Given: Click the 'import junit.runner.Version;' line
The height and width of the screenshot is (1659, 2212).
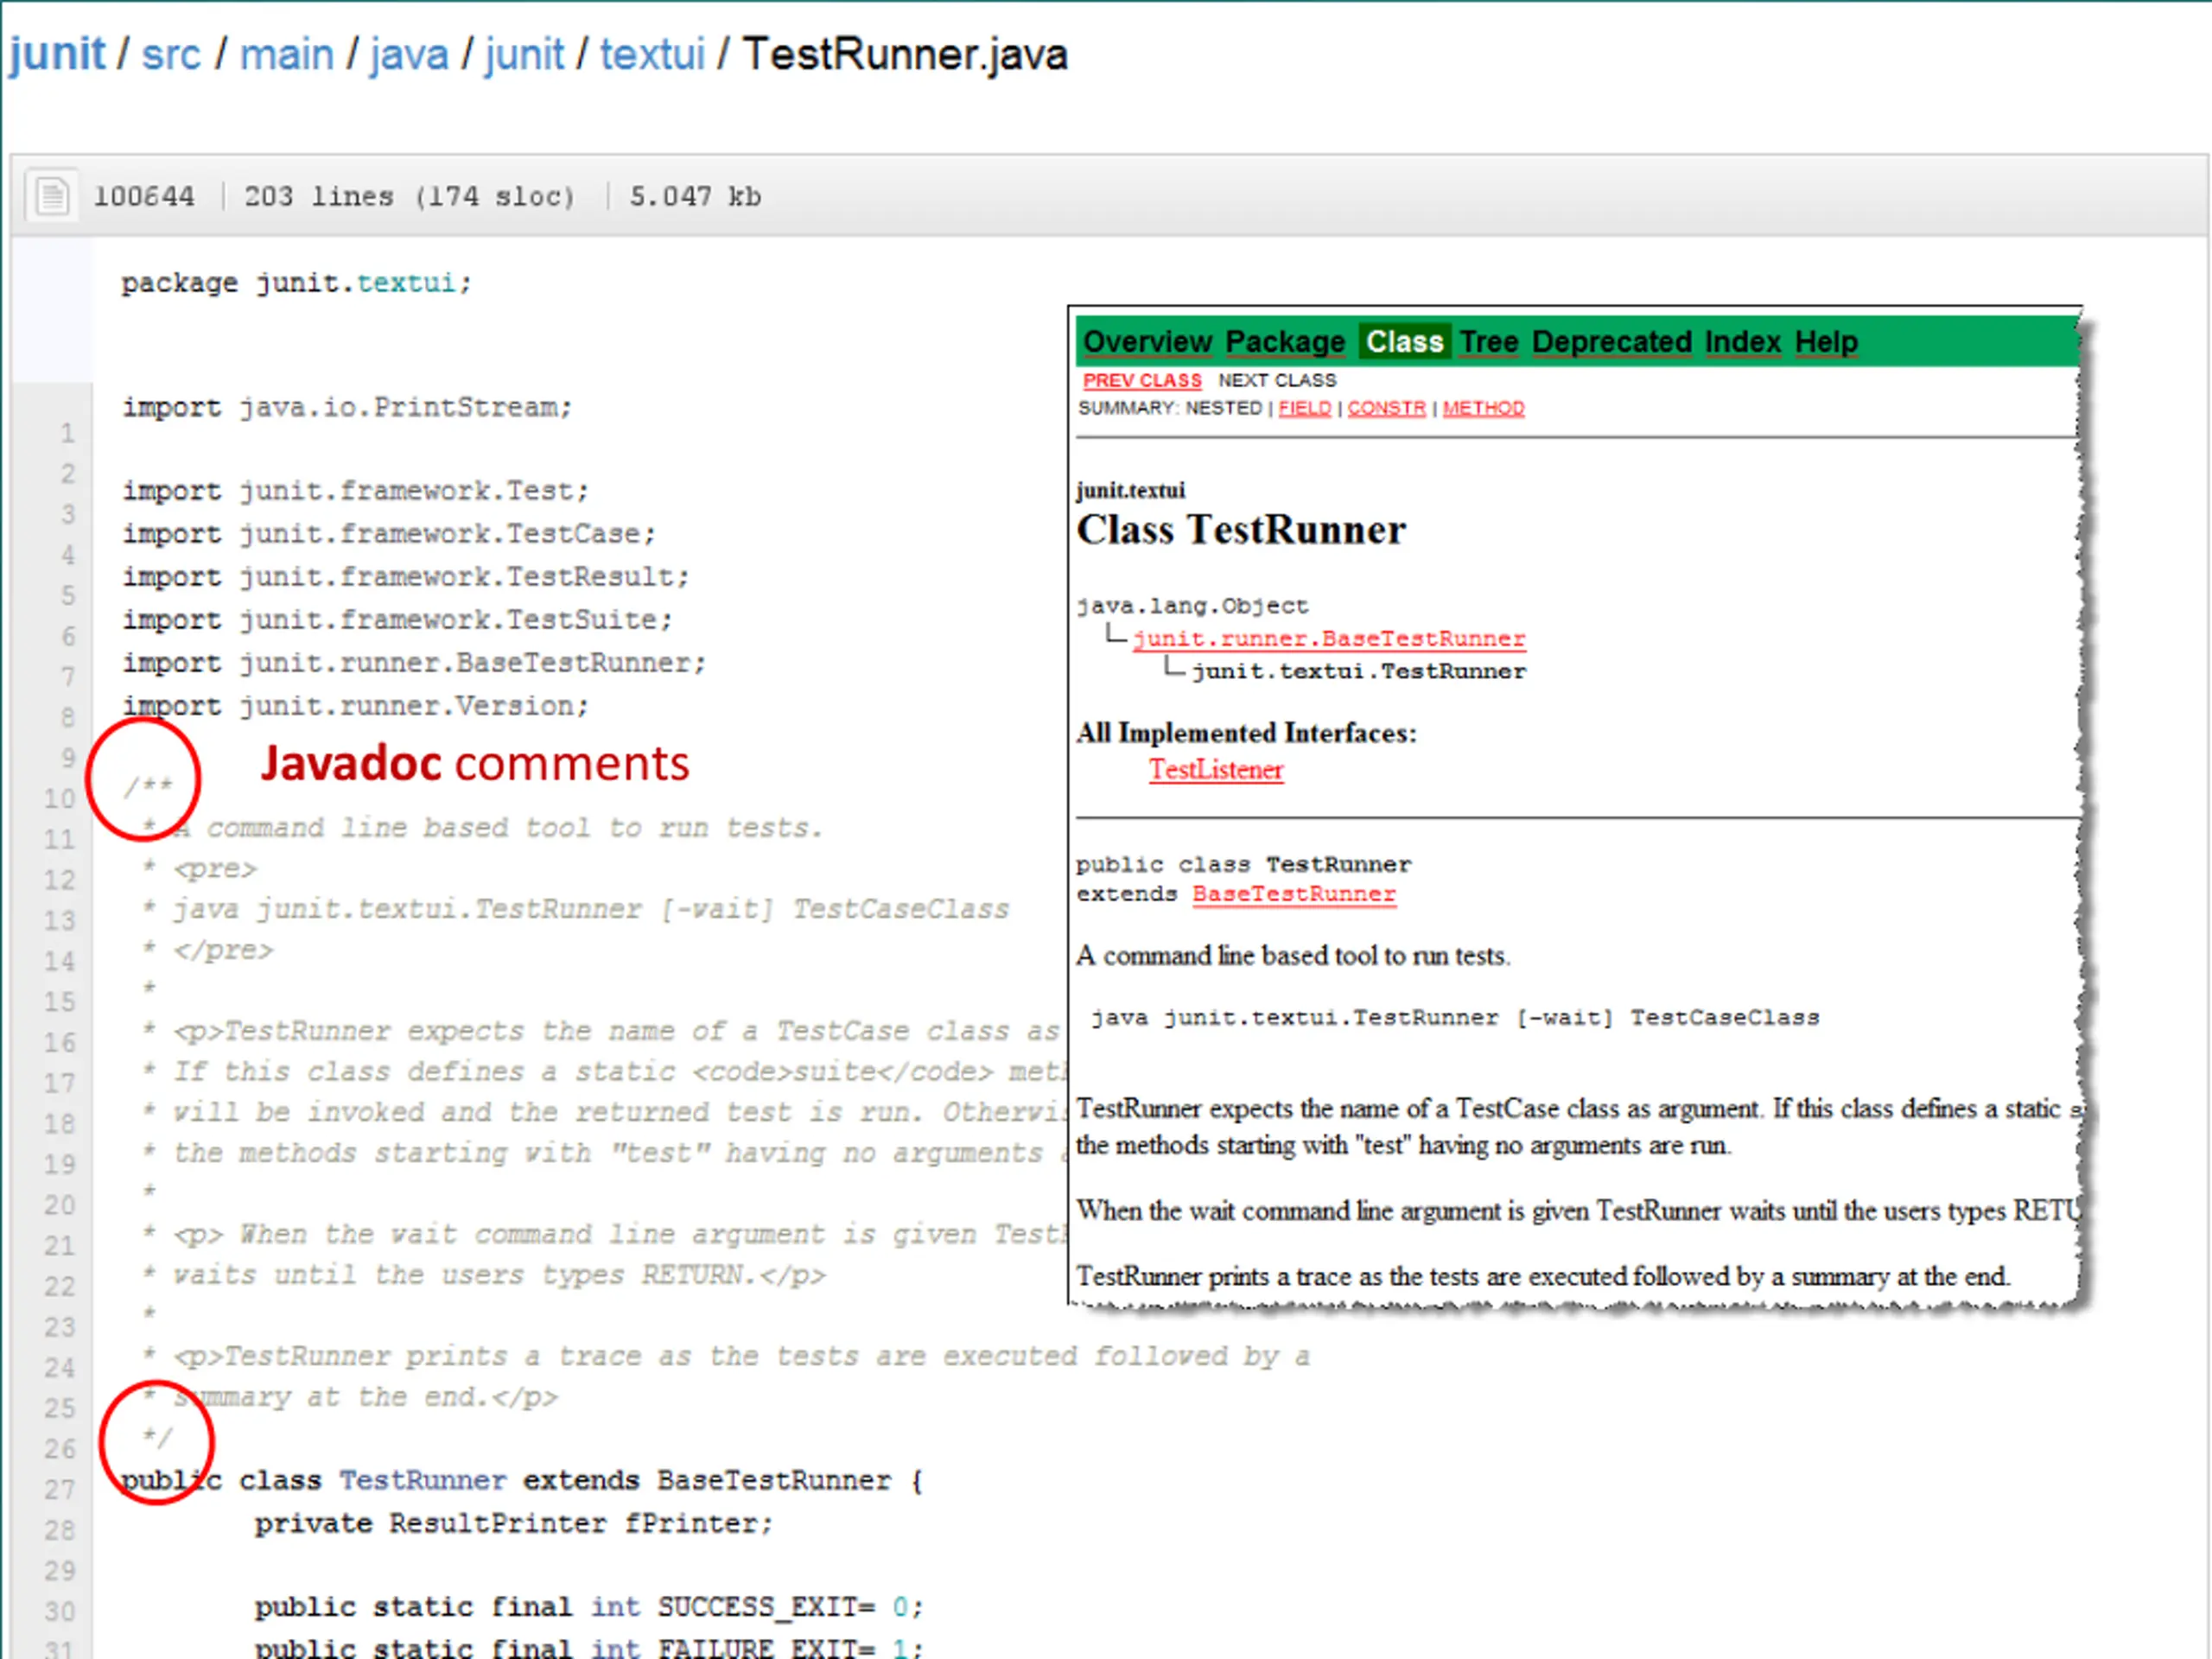Looking at the screenshot, I should (x=355, y=706).
